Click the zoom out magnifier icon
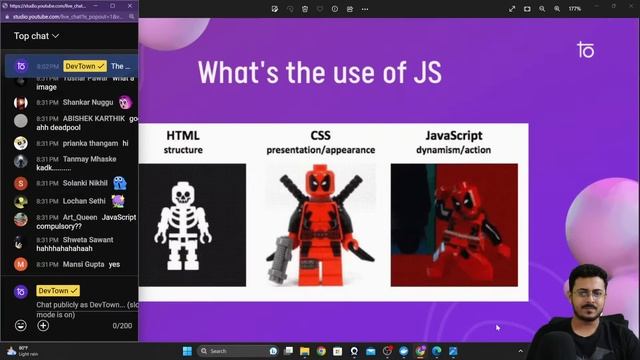 [542, 9]
